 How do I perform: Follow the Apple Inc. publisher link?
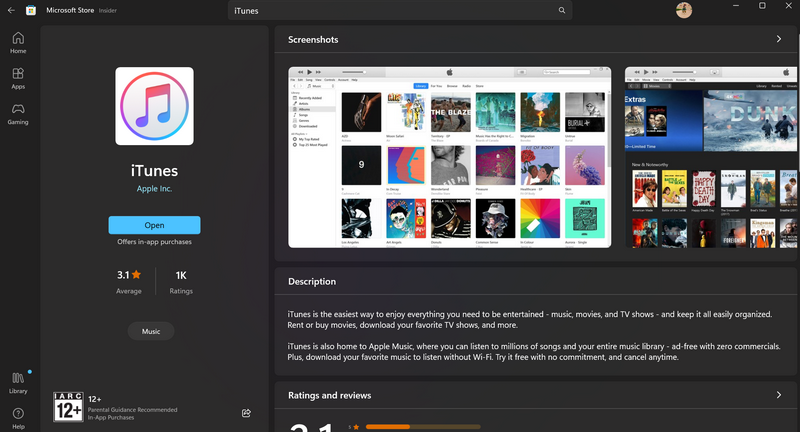pos(154,188)
